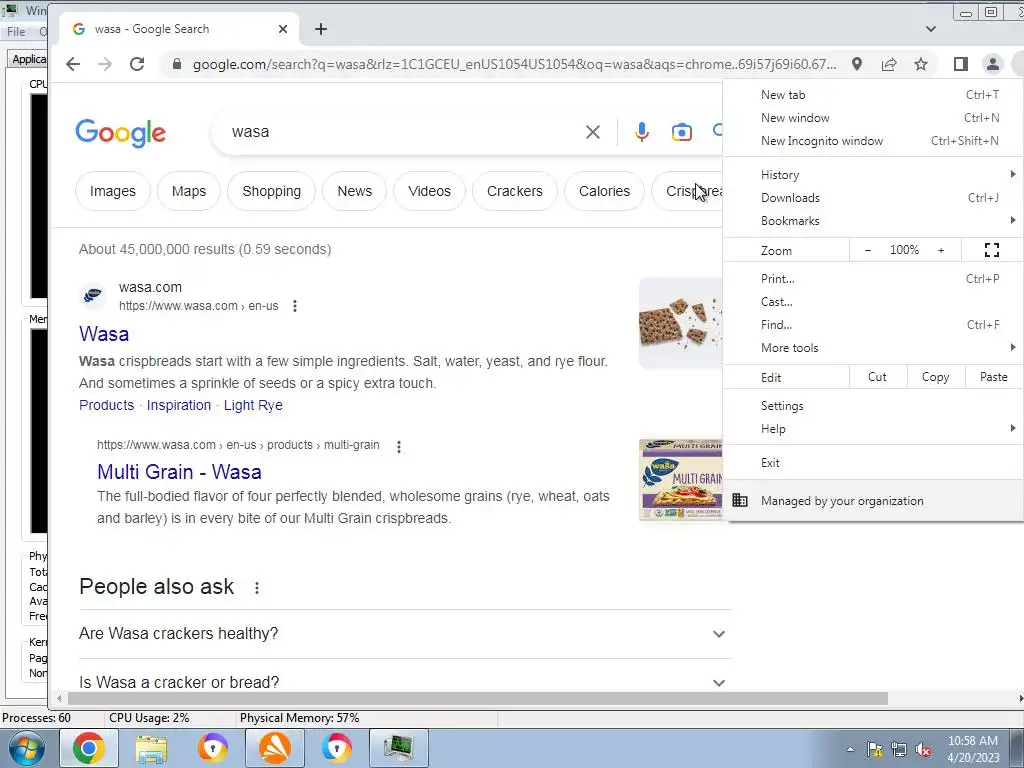The width and height of the screenshot is (1024, 768).
Task: Share this page via the share icon
Action: coord(889,64)
